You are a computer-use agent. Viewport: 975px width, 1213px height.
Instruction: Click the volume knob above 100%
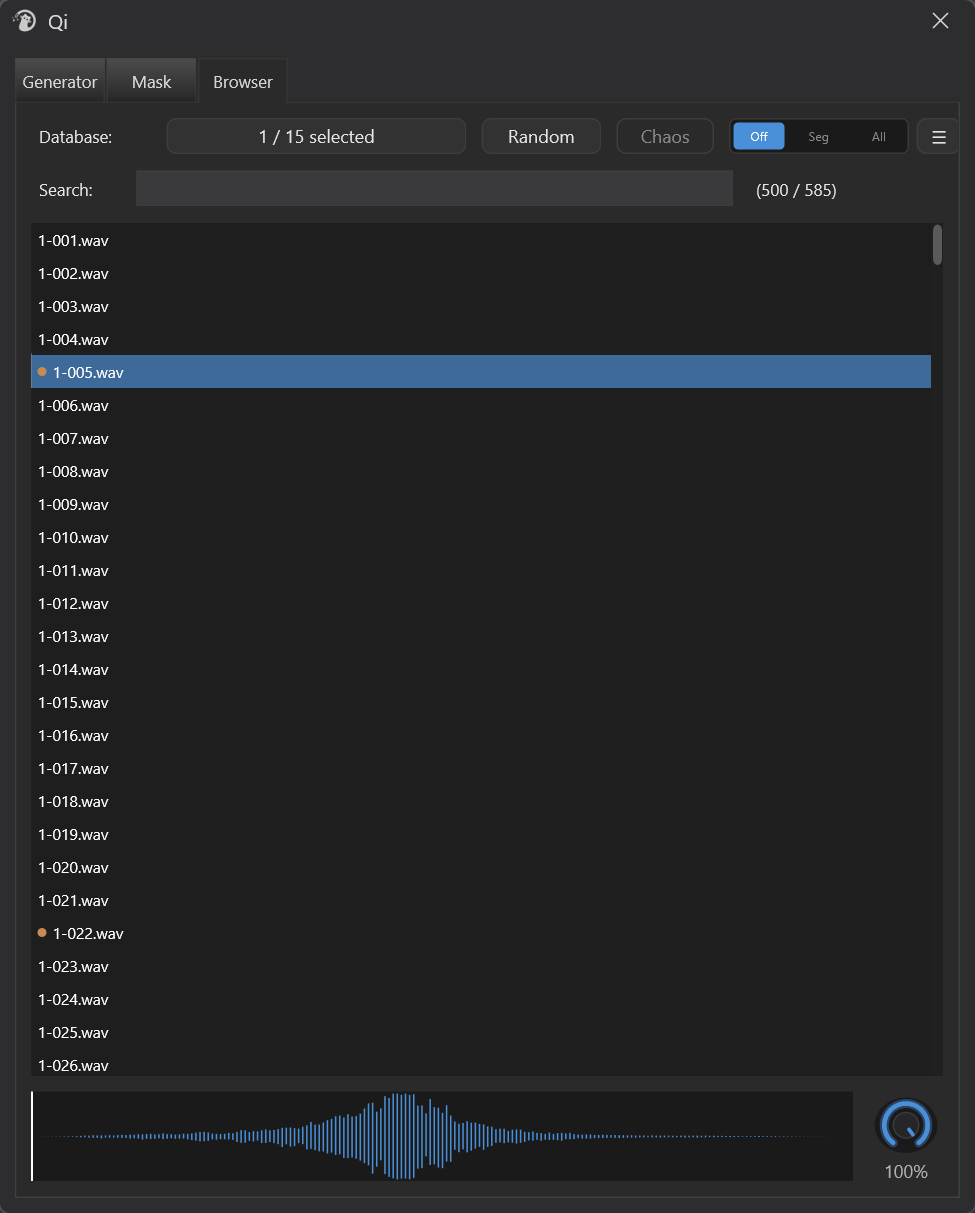[906, 1126]
